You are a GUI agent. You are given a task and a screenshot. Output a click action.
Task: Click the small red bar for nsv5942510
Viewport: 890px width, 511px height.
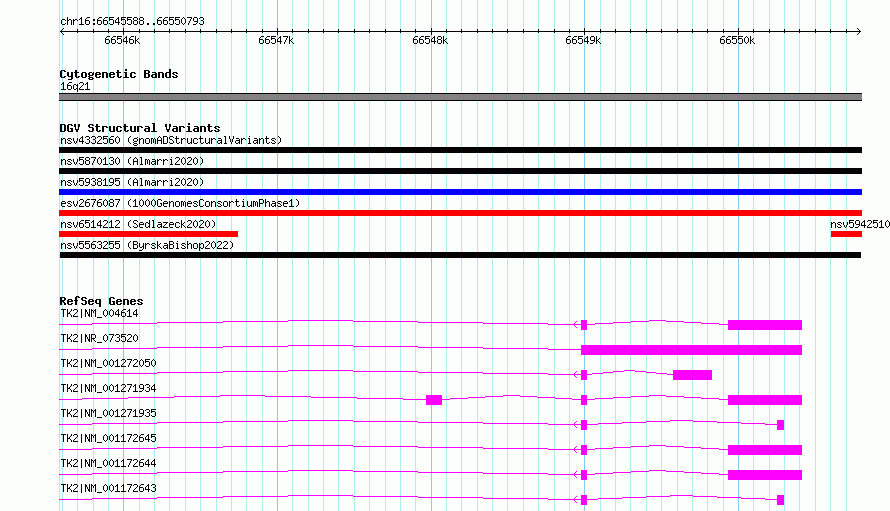coord(846,234)
